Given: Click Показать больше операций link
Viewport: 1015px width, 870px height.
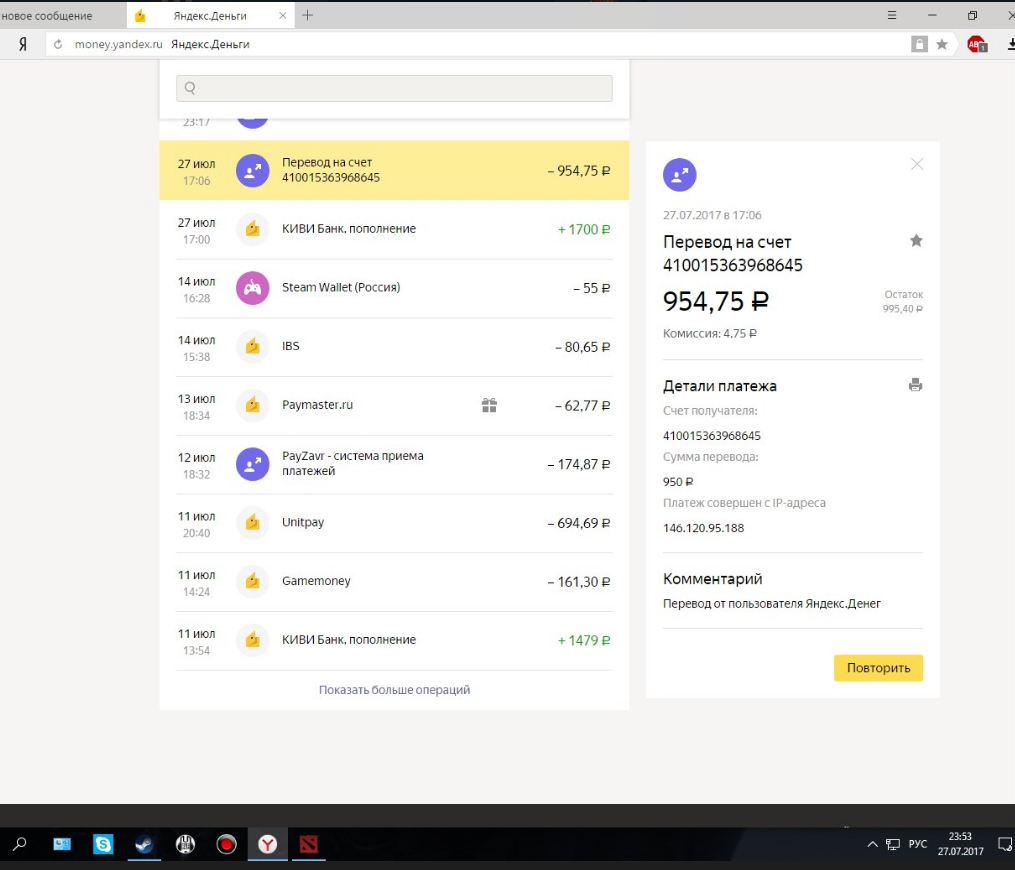Looking at the screenshot, I should coord(394,690).
